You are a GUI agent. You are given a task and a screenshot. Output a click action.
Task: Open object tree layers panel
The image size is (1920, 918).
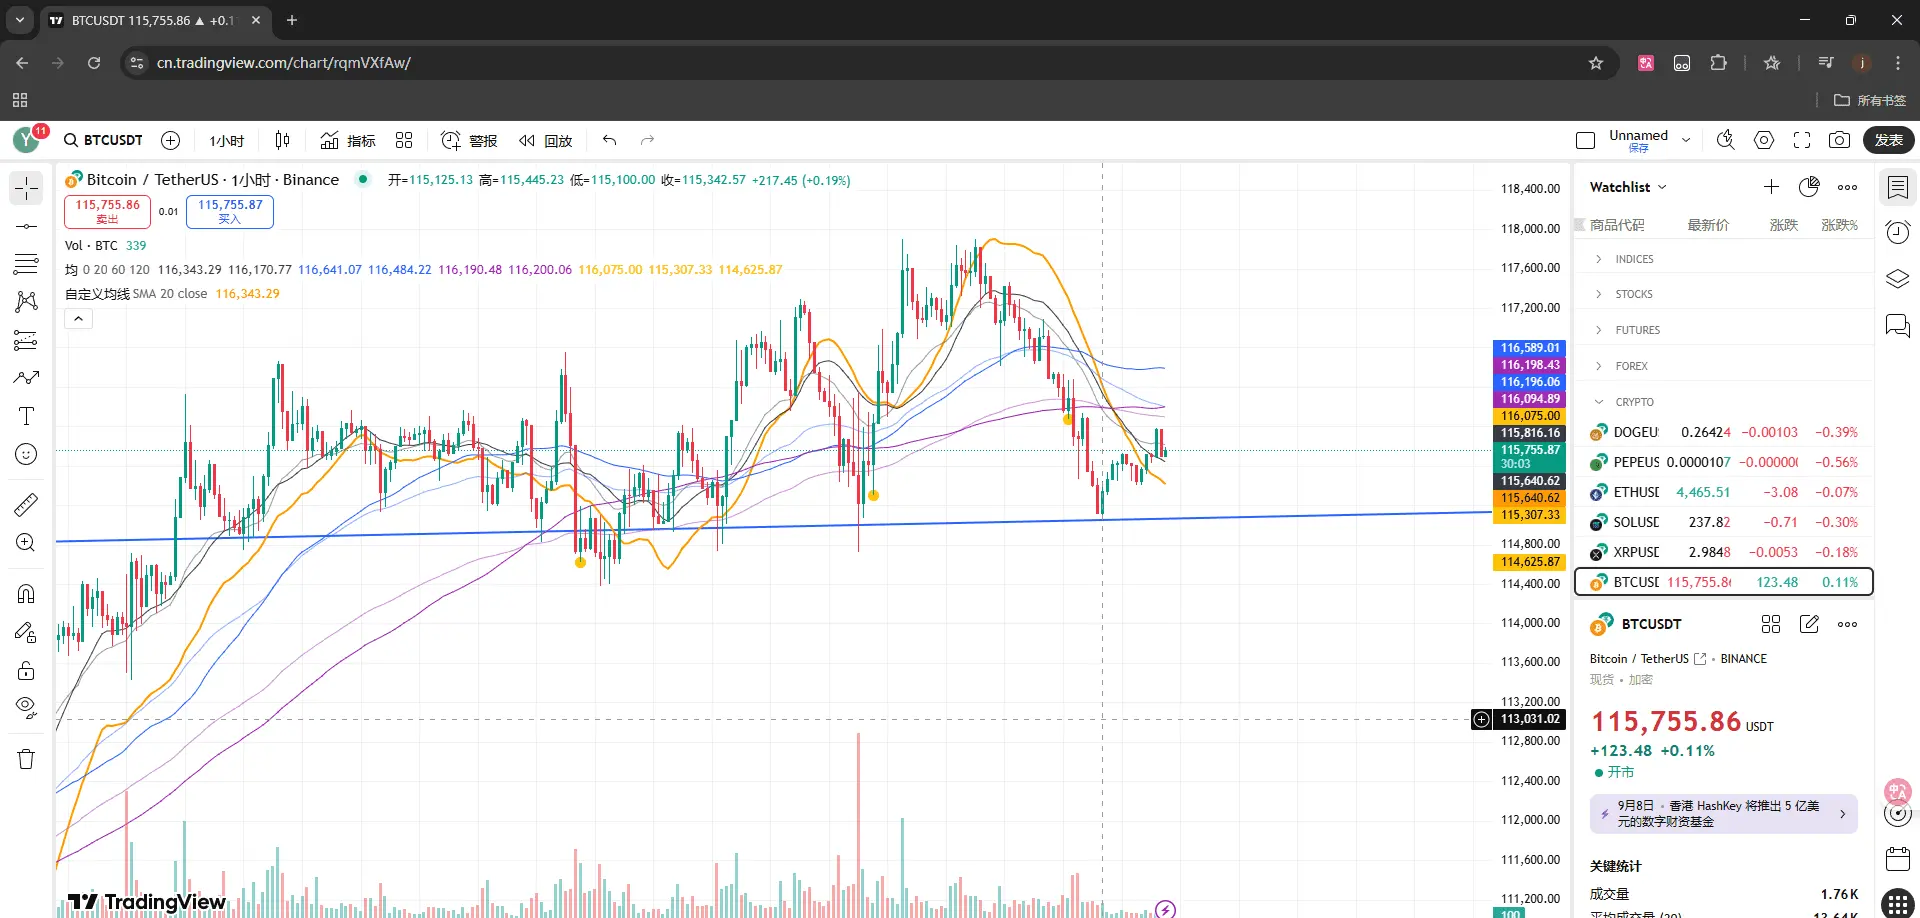coord(1897,279)
